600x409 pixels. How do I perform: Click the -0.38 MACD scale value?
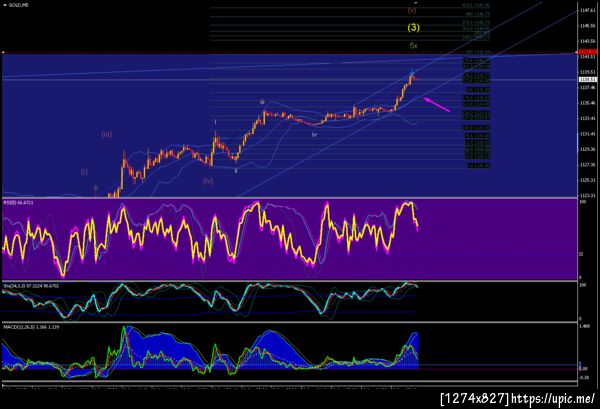click(x=584, y=378)
